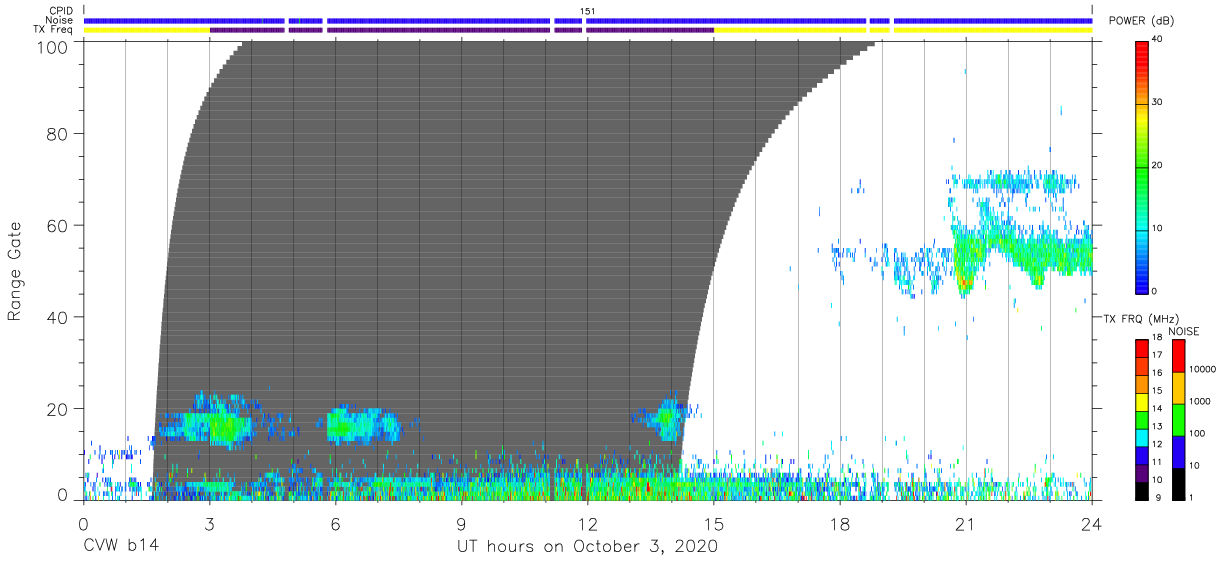Click the 21 tick on UT hours axis

click(965, 523)
